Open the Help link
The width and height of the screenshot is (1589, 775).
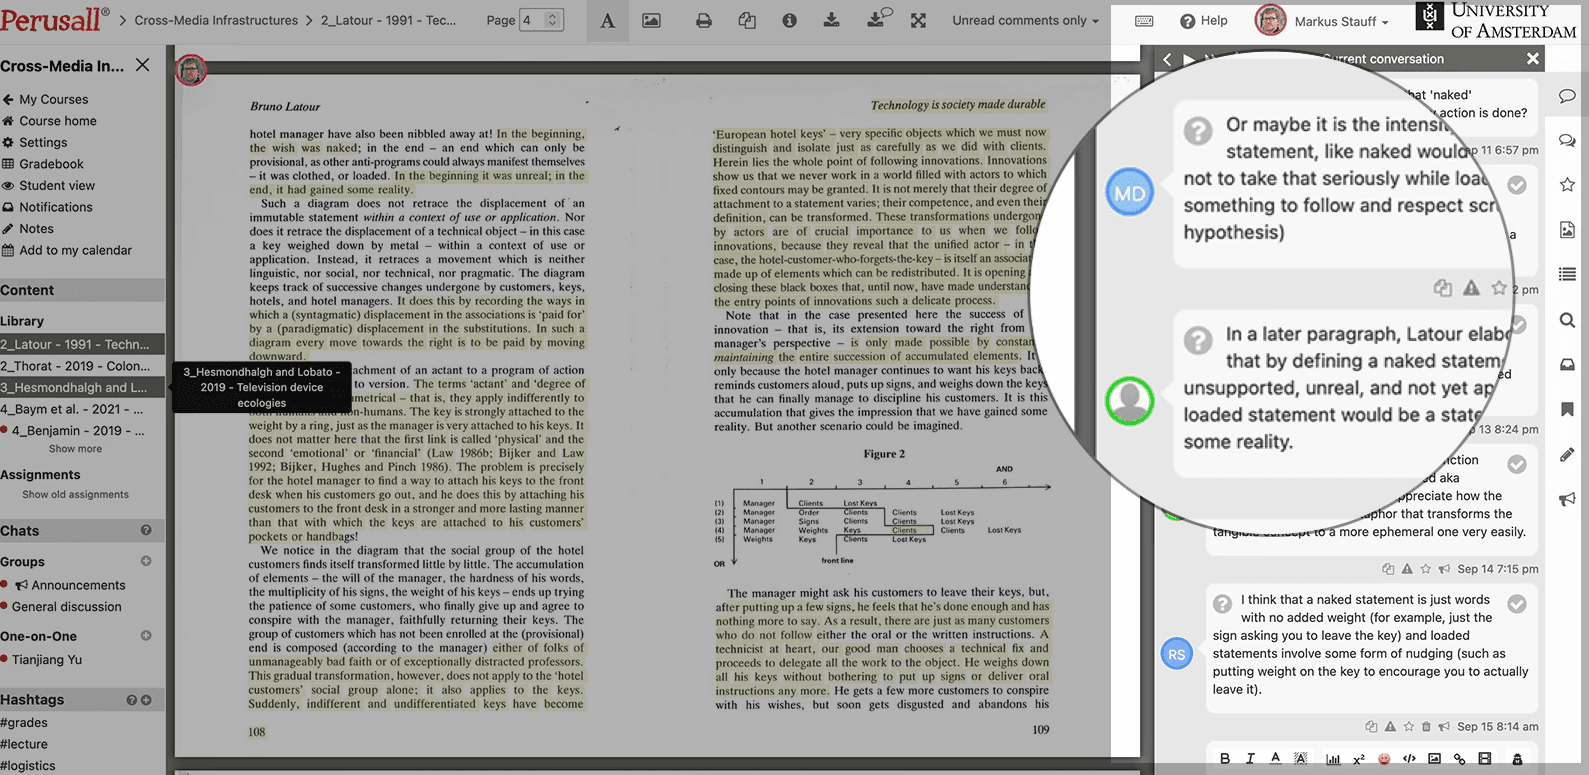(1204, 21)
